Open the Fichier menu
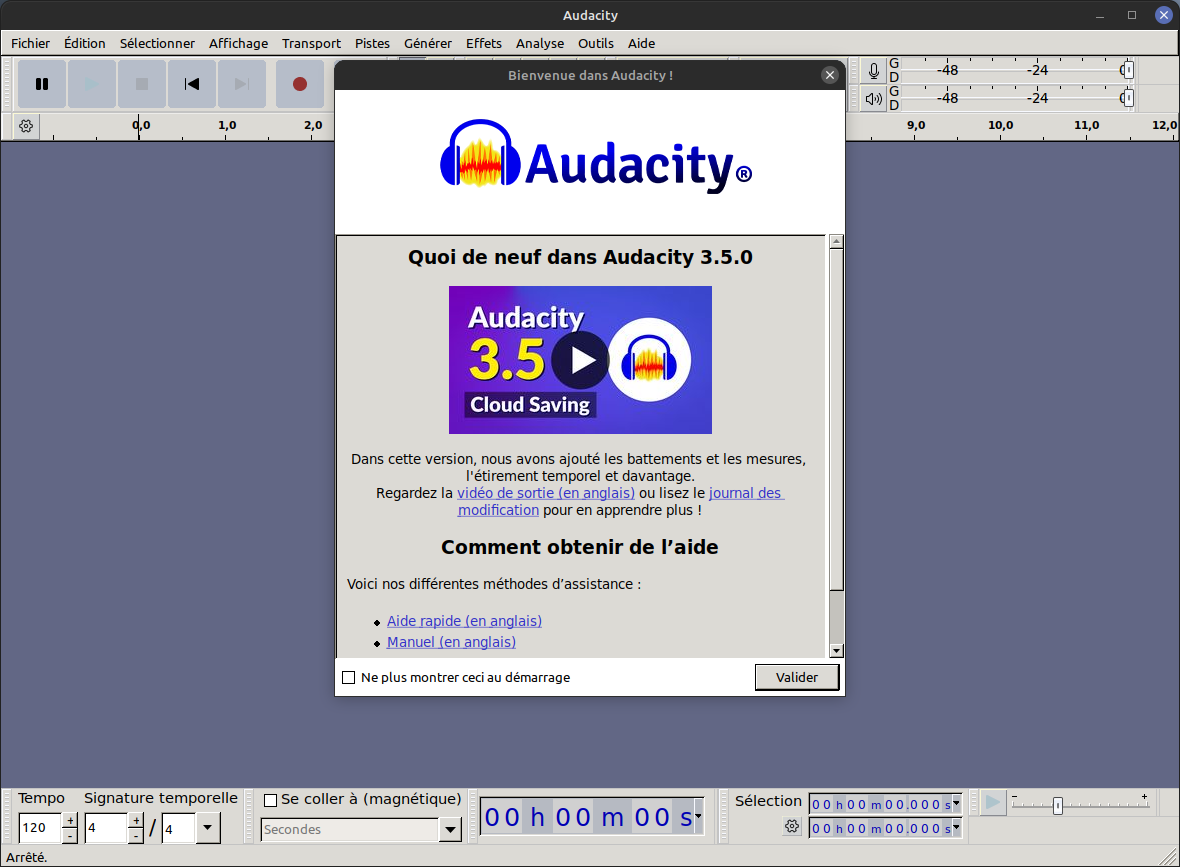This screenshot has width=1180, height=867. (31, 44)
